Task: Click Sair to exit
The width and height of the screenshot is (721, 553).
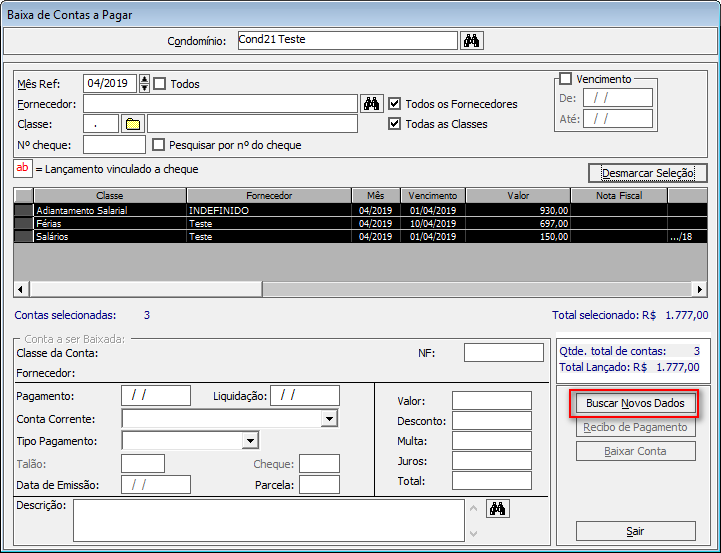Action: 635,531
